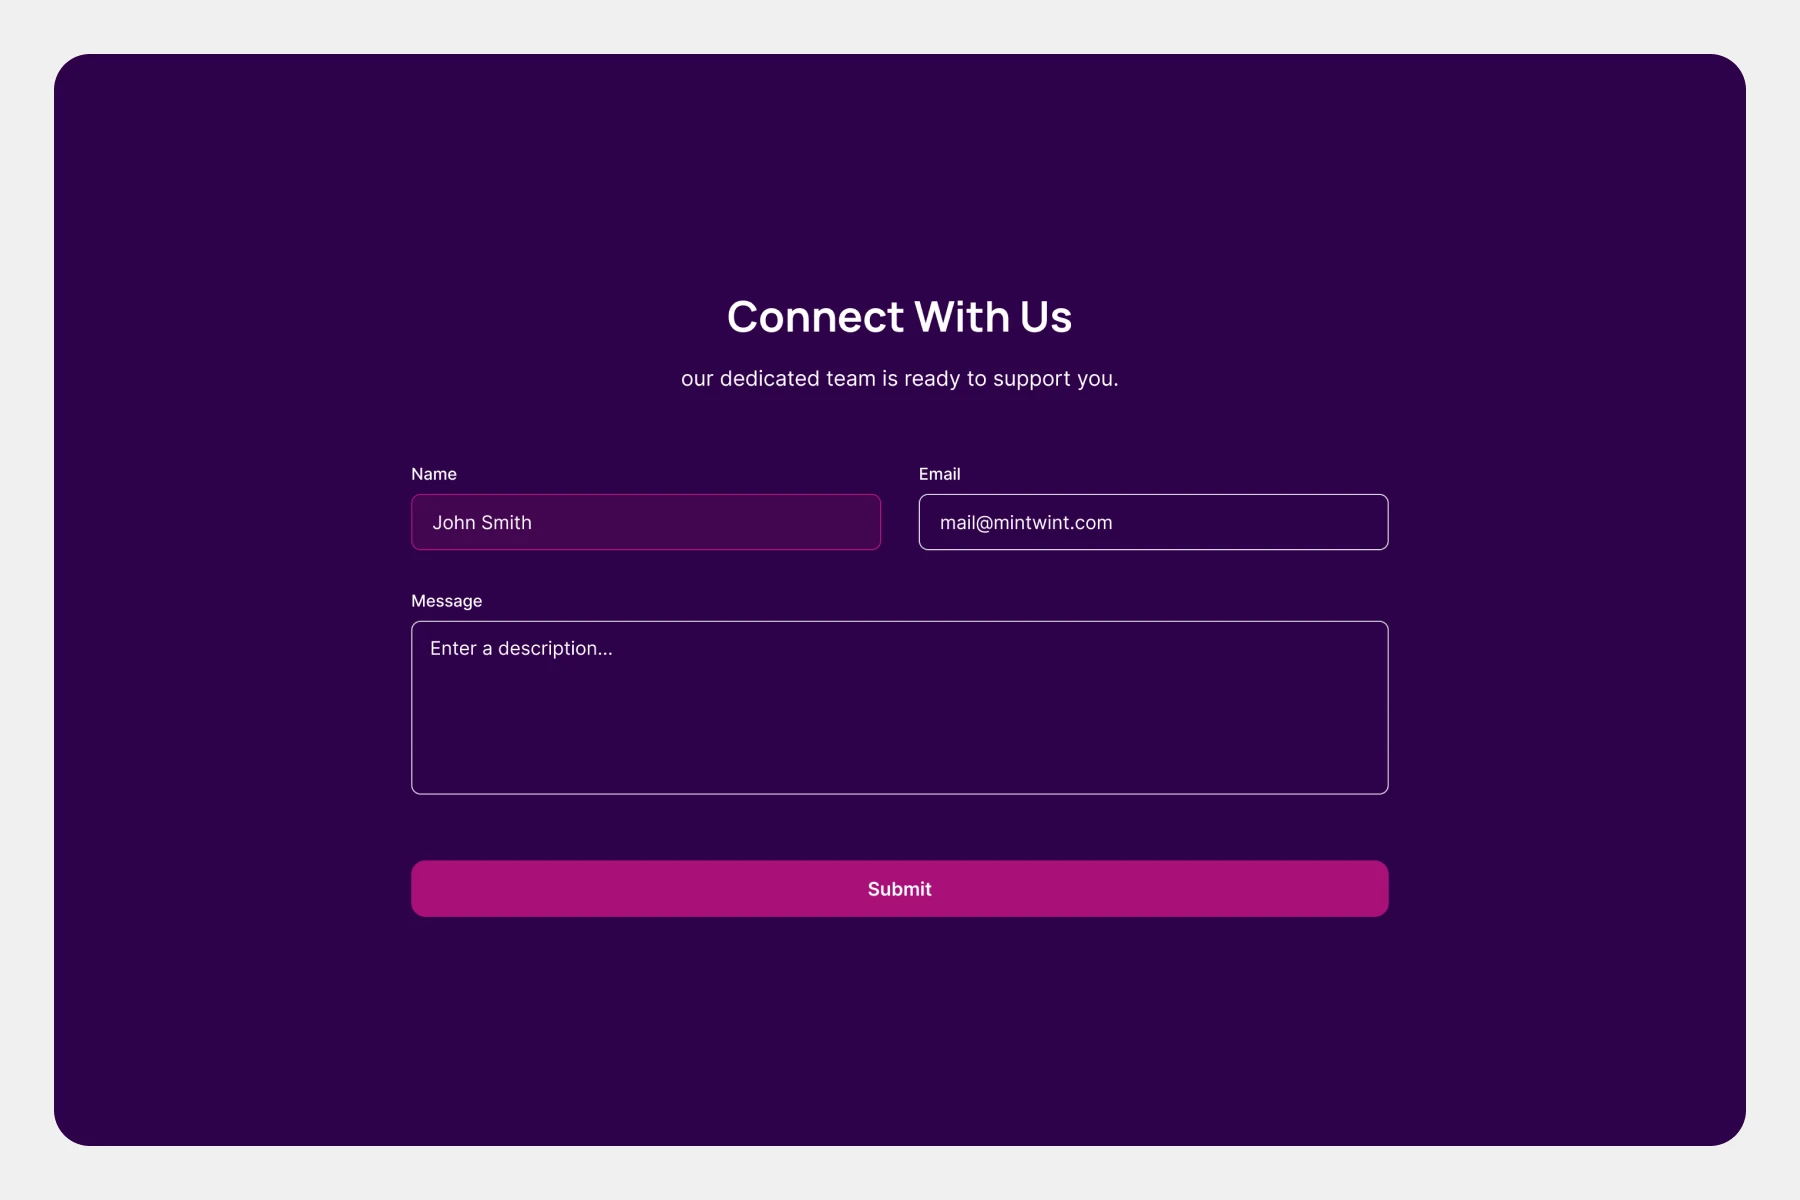Click the word "Us" in the heading
The image size is (1800, 1200).
[x=1046, y=317]
